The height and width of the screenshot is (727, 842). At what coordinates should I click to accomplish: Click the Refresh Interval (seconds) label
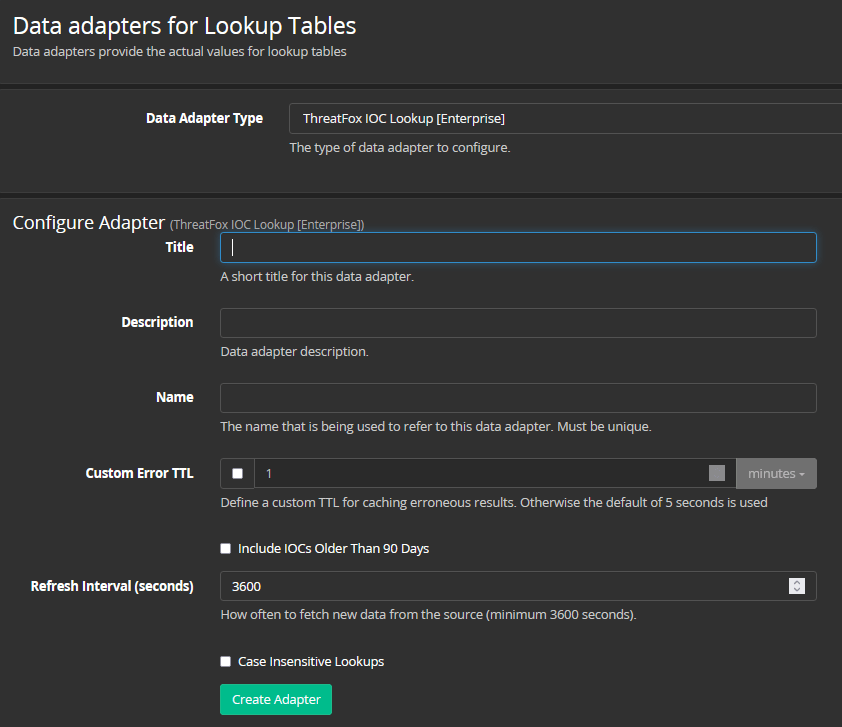pyautogui.click(x=112, y=586)
